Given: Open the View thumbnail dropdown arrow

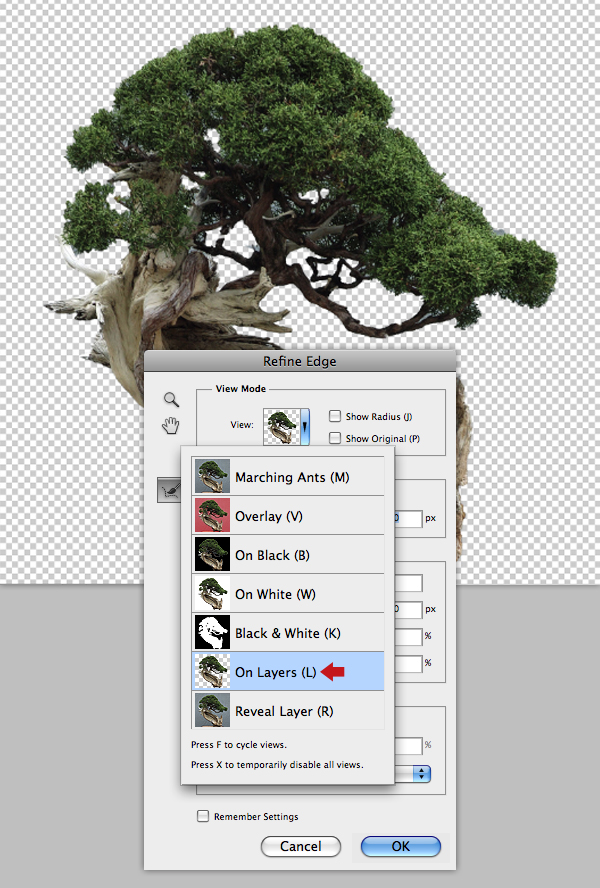Looking at the screenshot, I should click(305, 426).
